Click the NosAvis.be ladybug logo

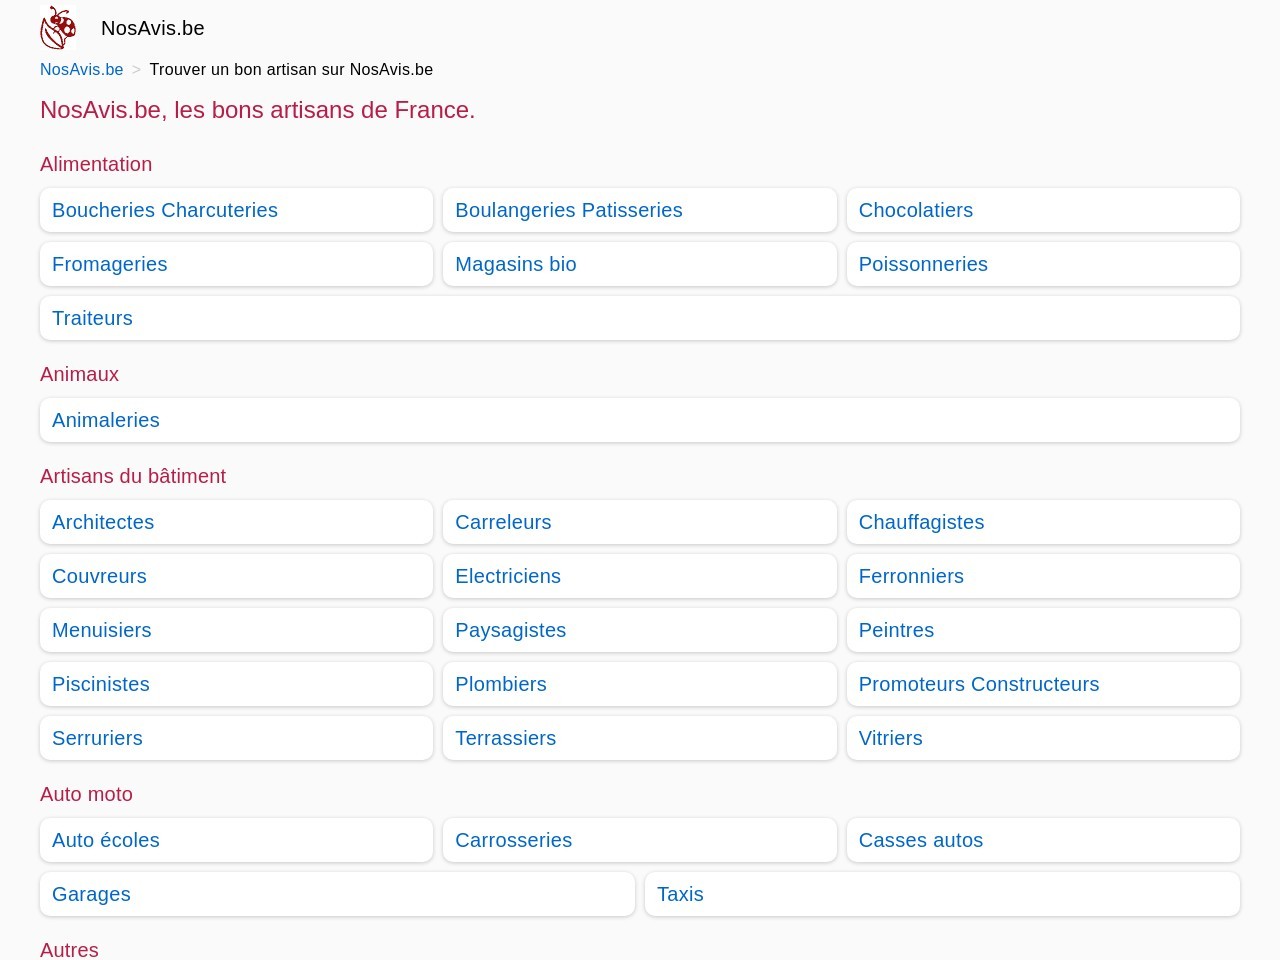pyautogui.click(x=58, y=28)
